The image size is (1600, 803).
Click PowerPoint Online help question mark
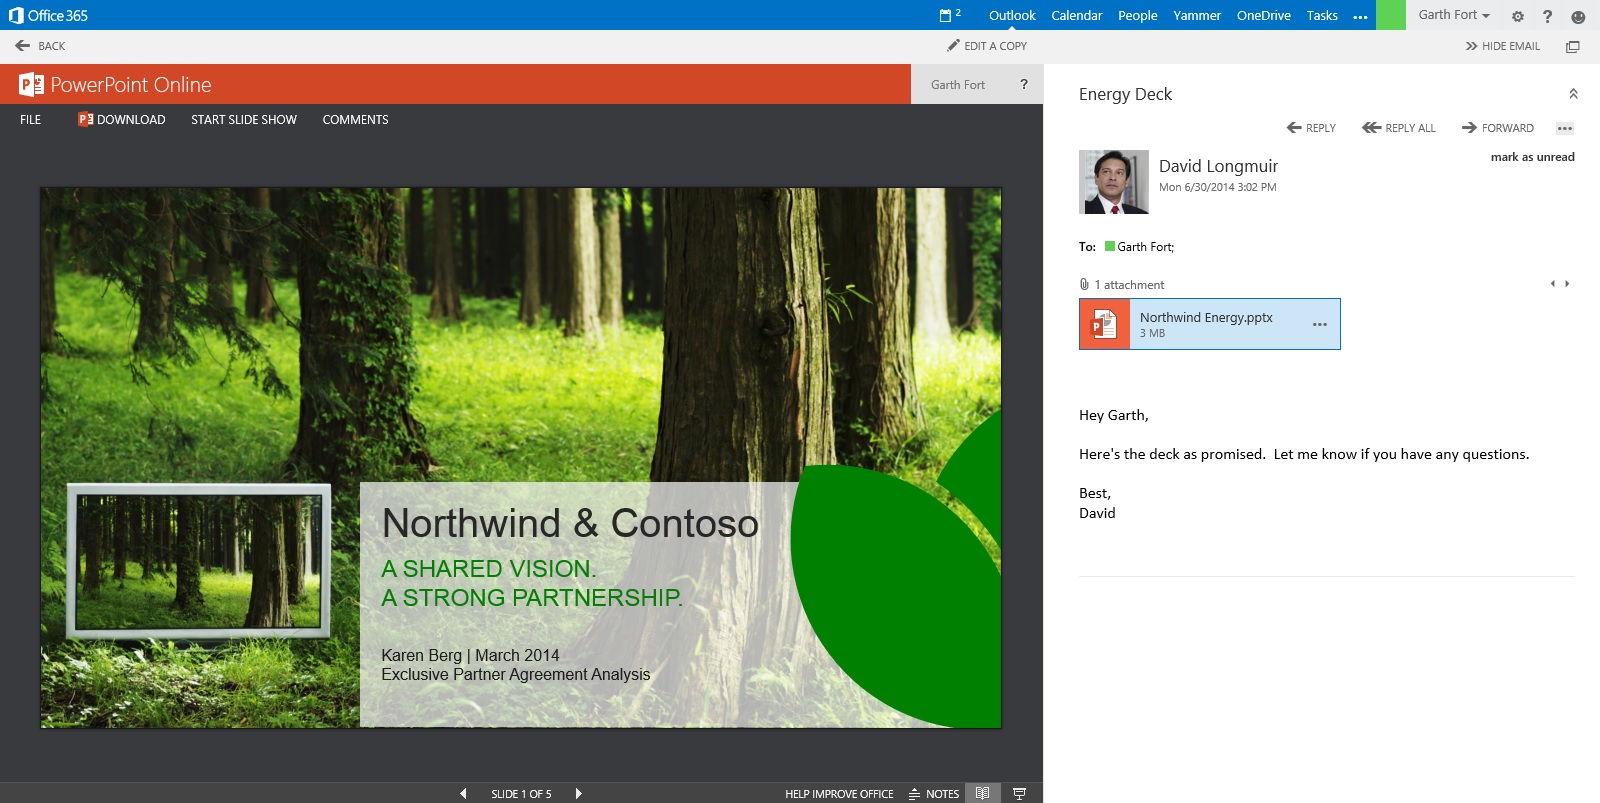point(1023,85)
